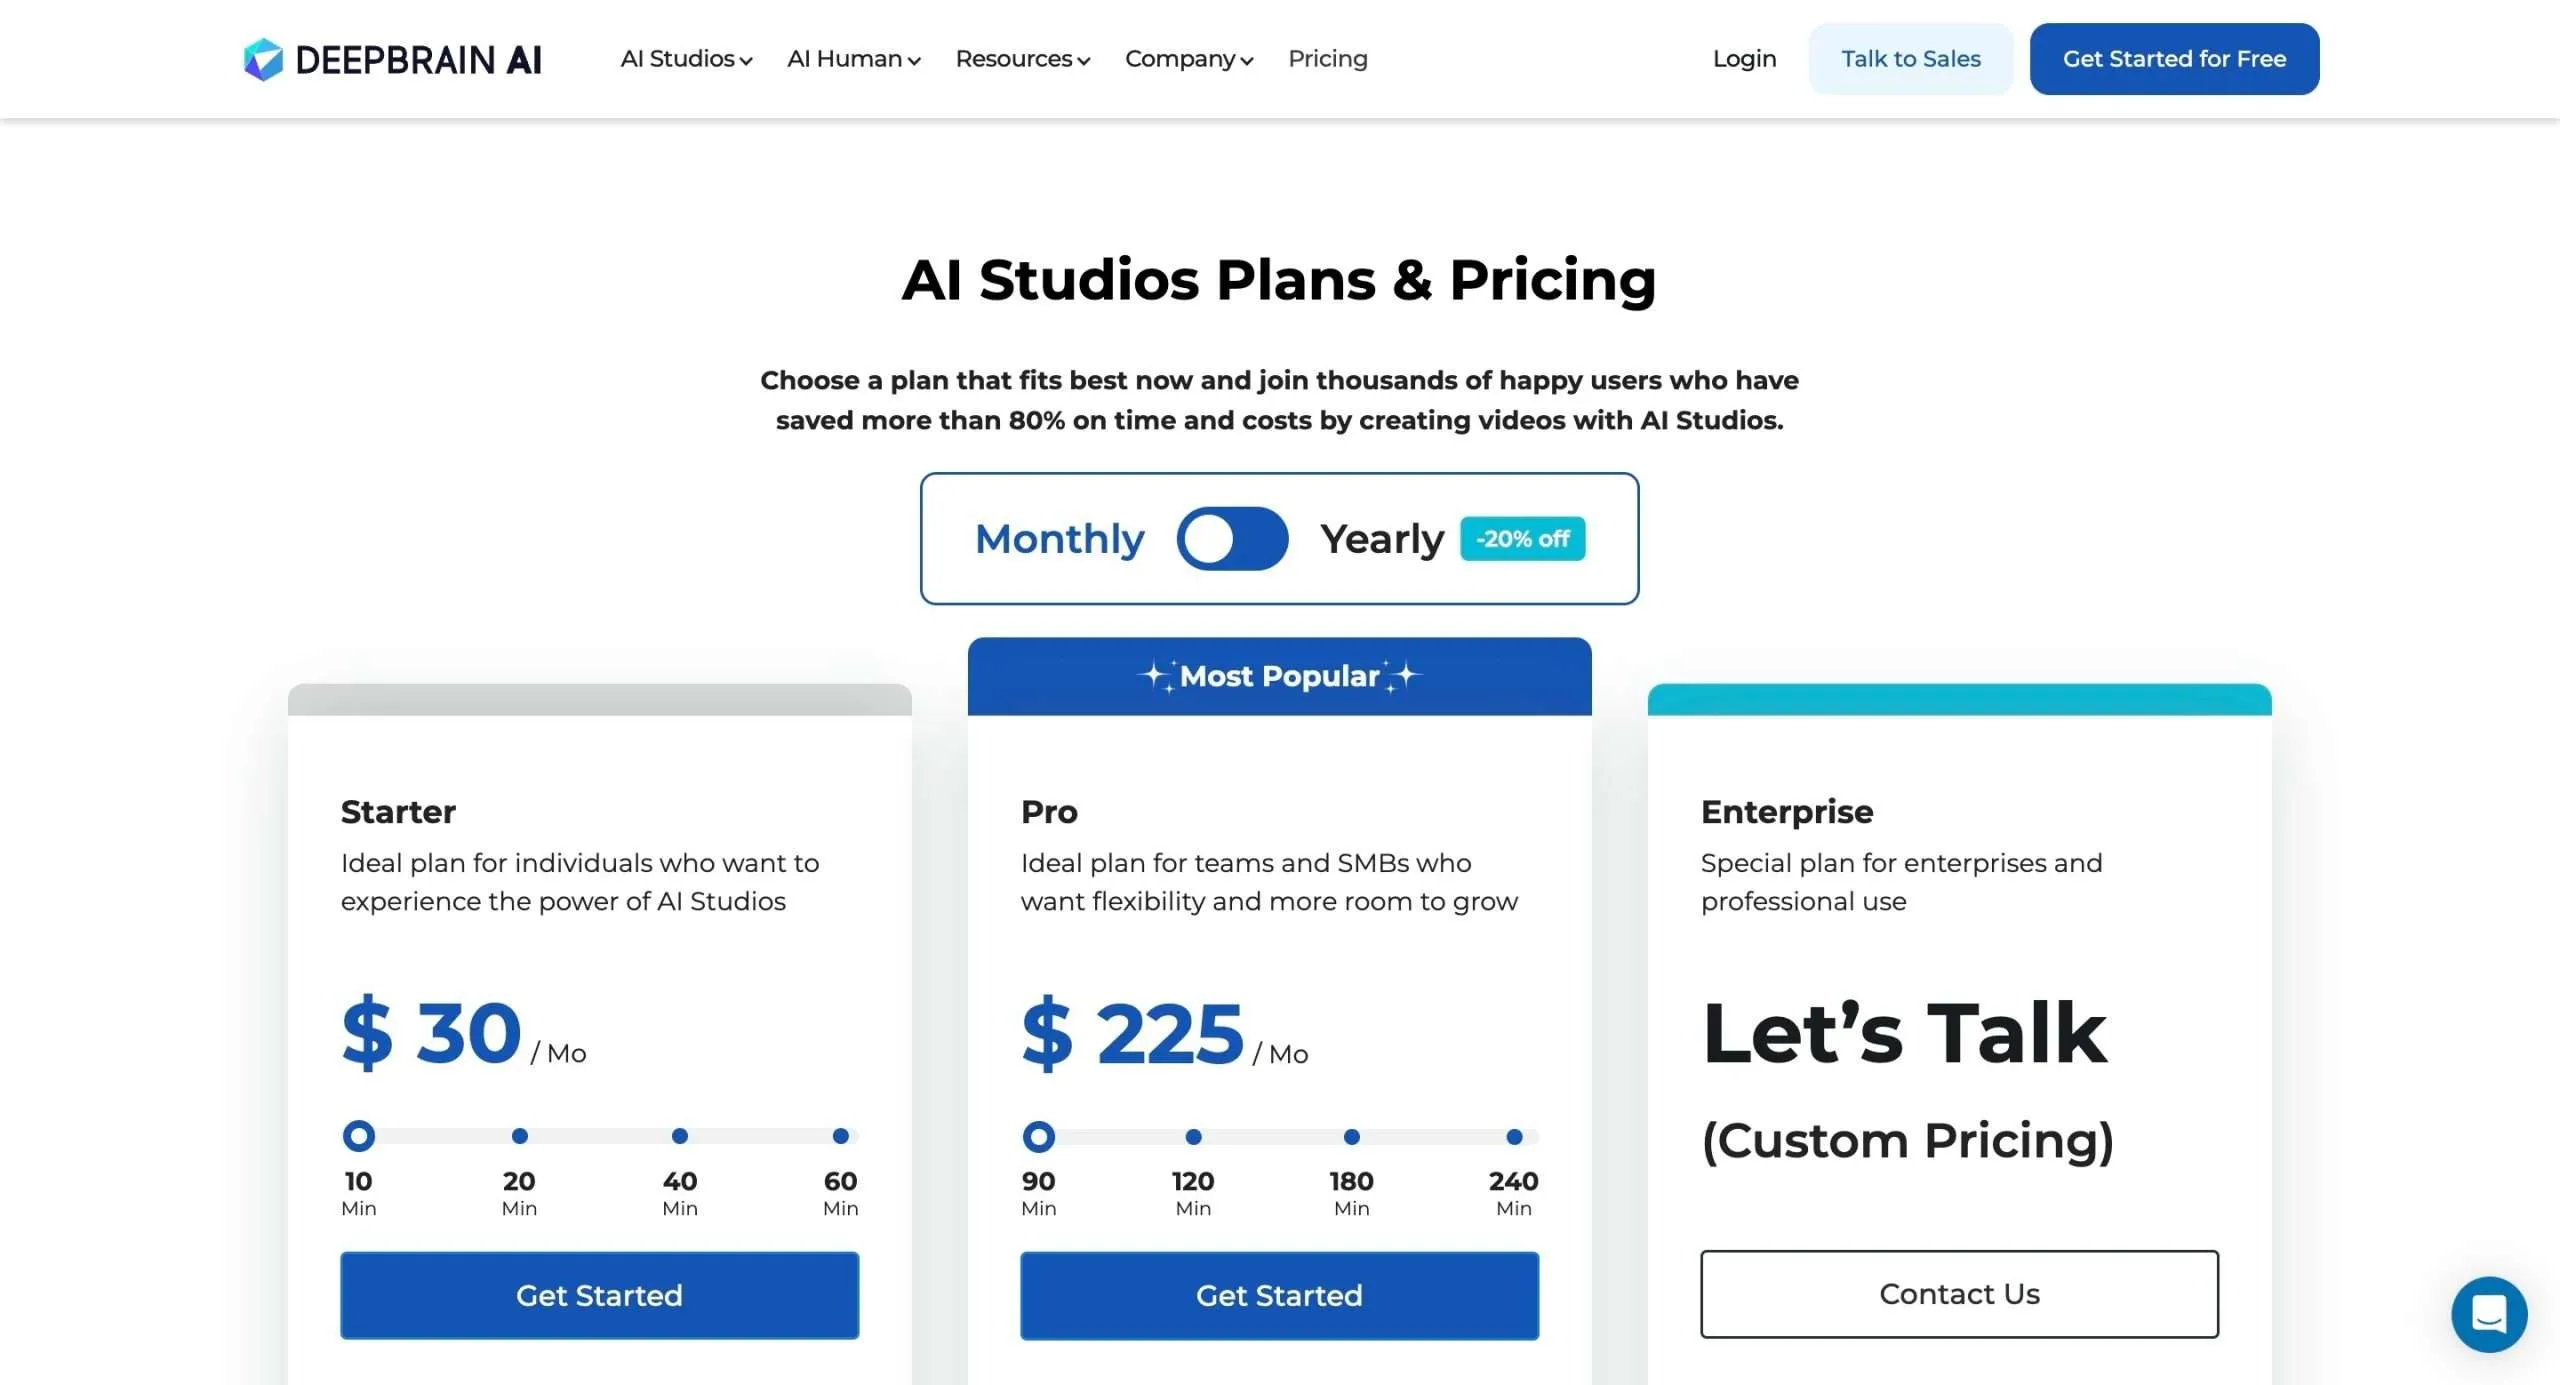The image size is (2560, 1385).
Task: Click the DeepBrain AI logo
Action: (x=392, y=59)
